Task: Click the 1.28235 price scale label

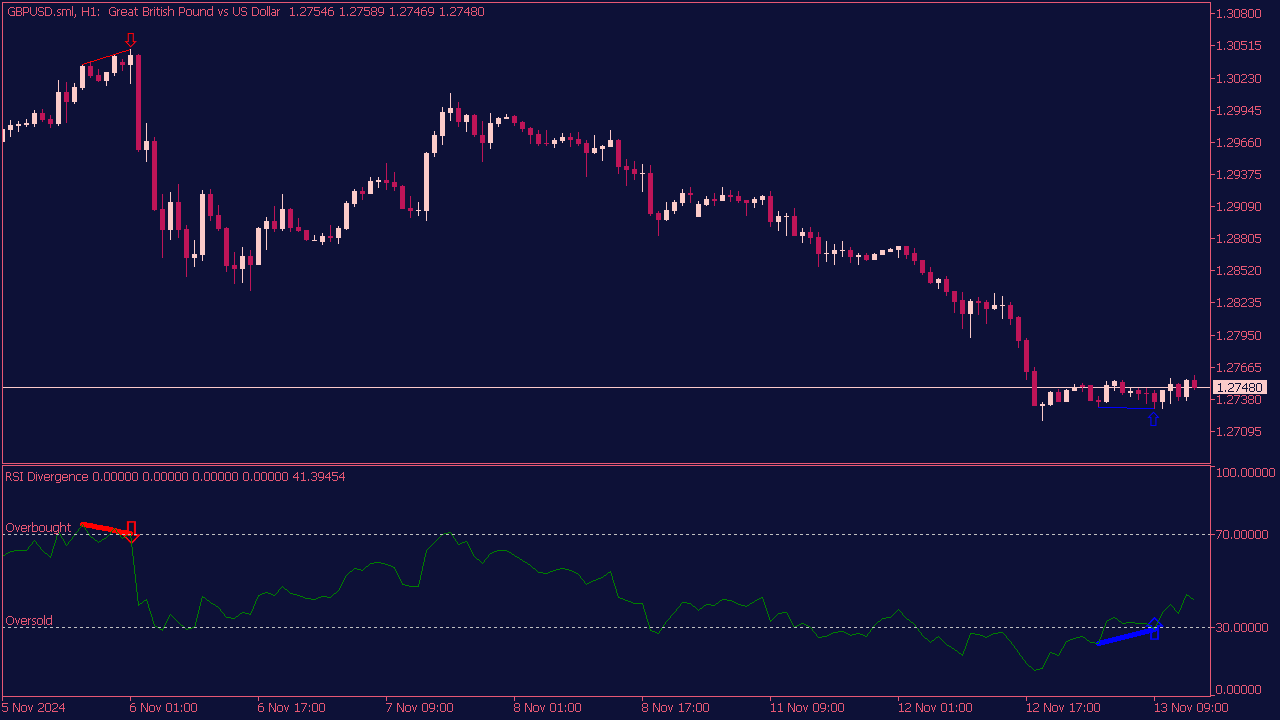Action: click(x=1239, y=302)
